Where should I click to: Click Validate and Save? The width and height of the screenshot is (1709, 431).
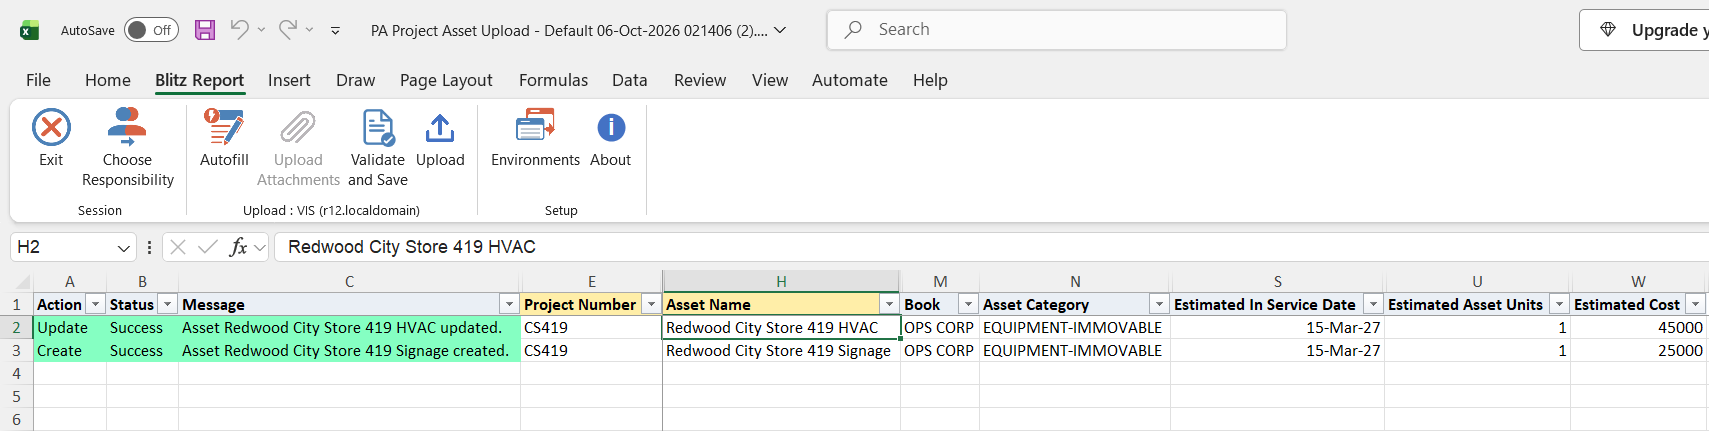pyautogui.click(x=378, y=148)
